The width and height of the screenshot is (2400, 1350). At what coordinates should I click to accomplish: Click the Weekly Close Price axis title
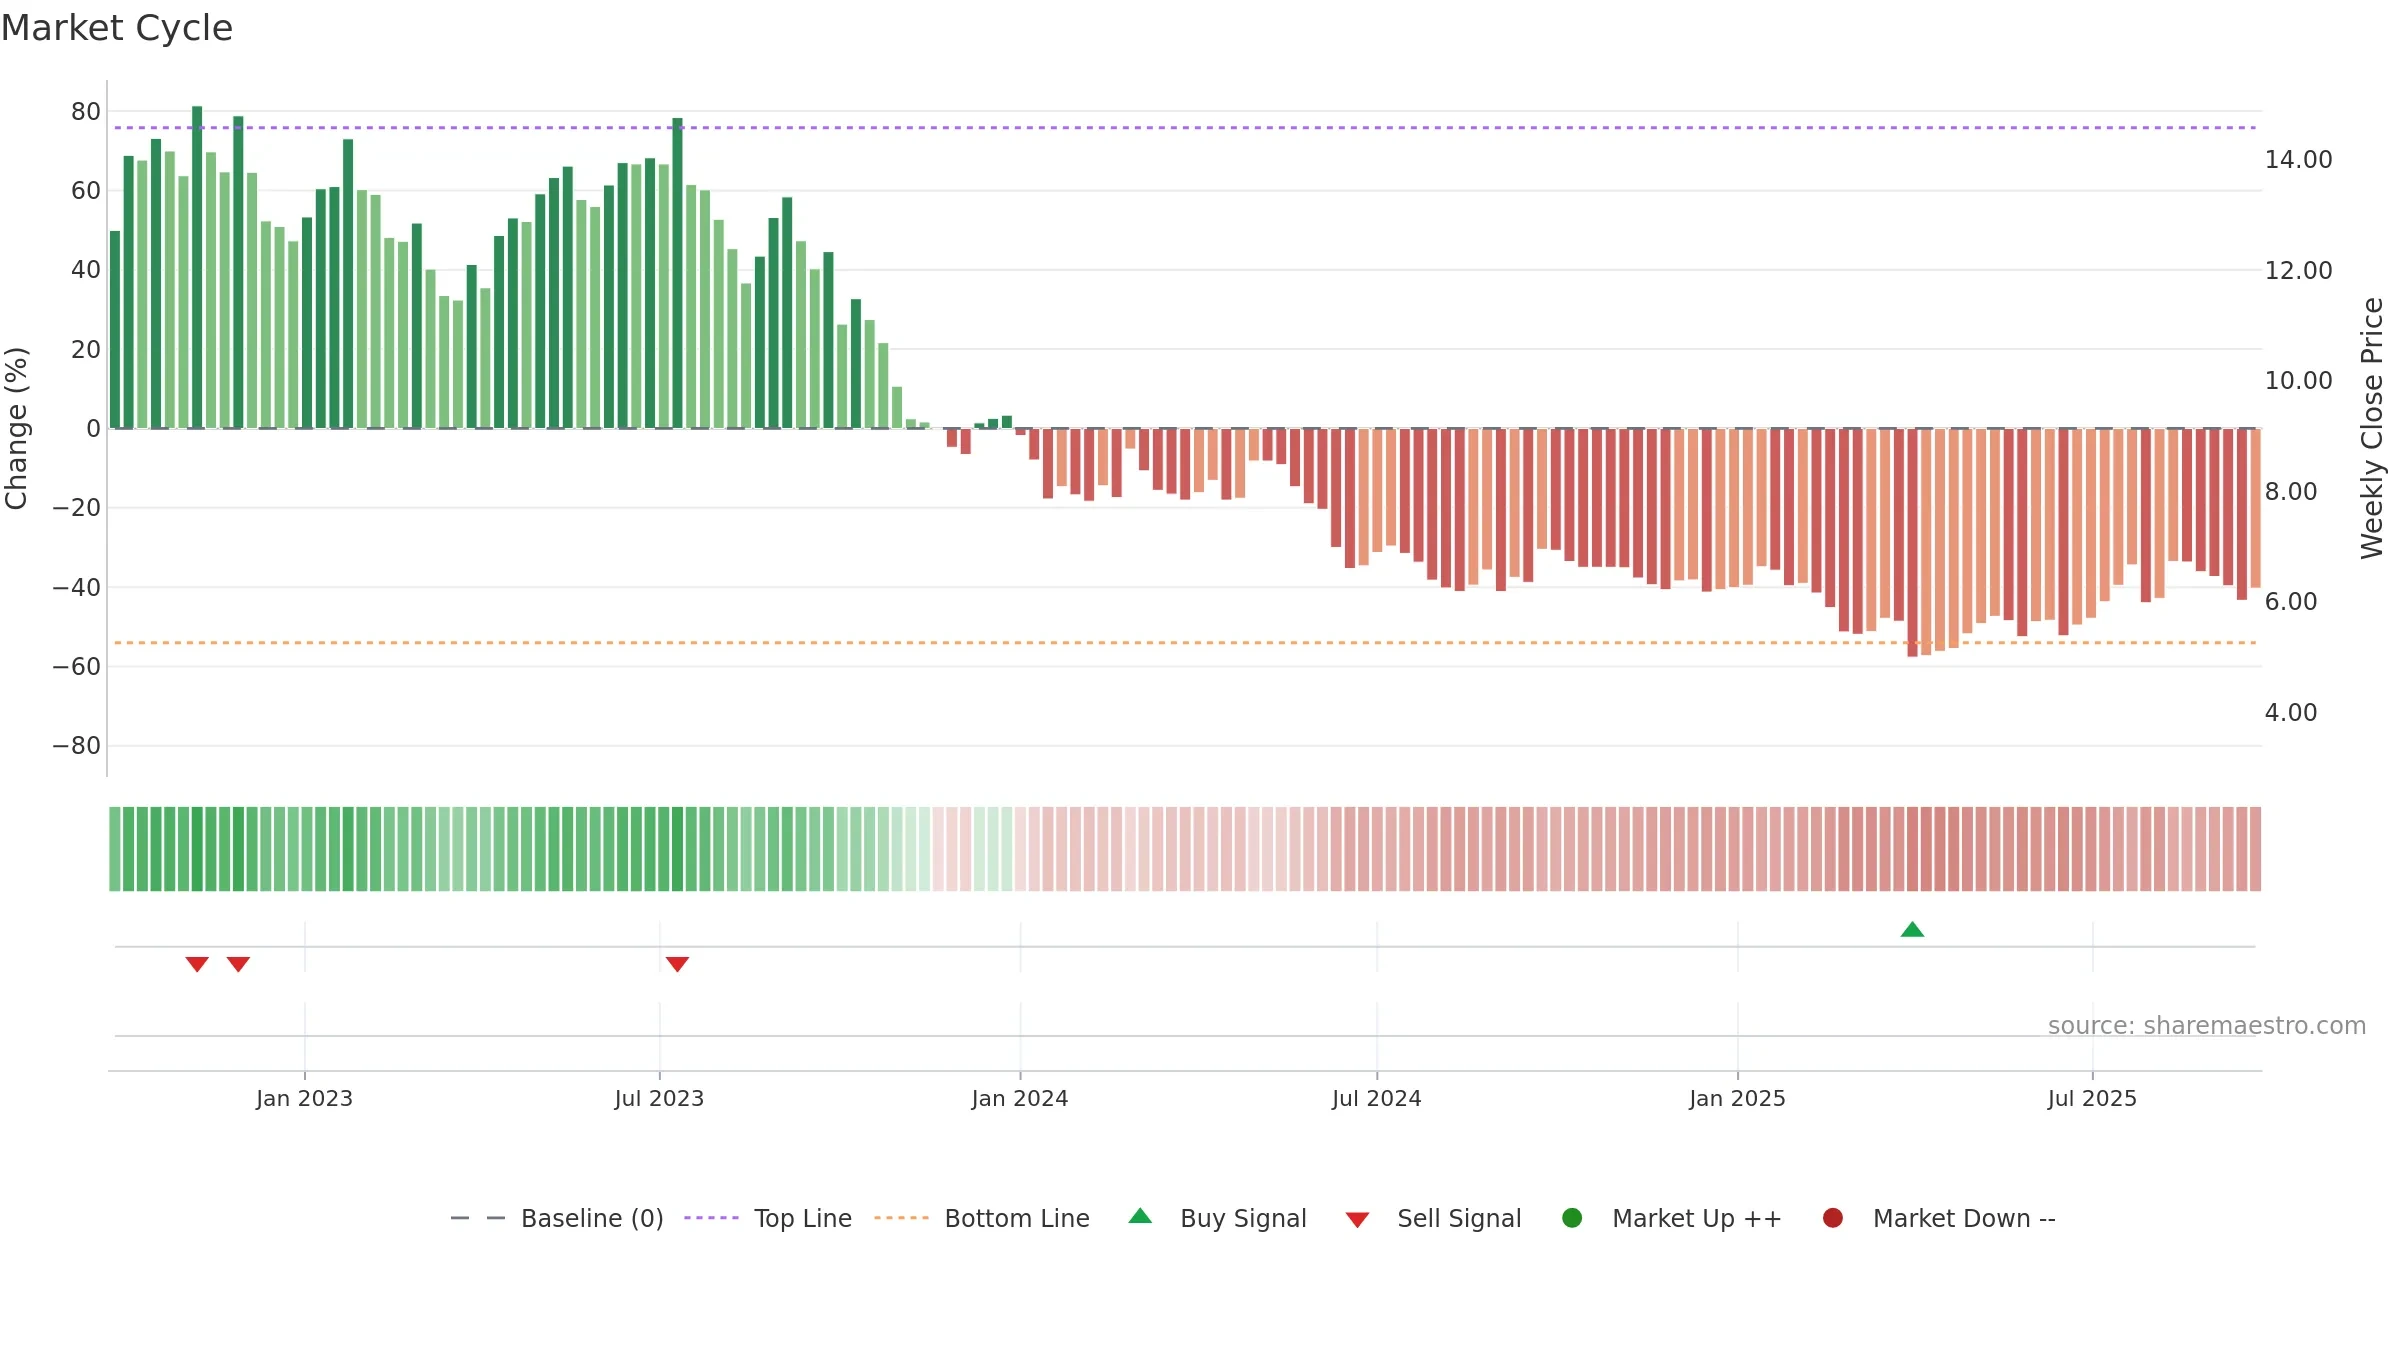(2372, 428)
